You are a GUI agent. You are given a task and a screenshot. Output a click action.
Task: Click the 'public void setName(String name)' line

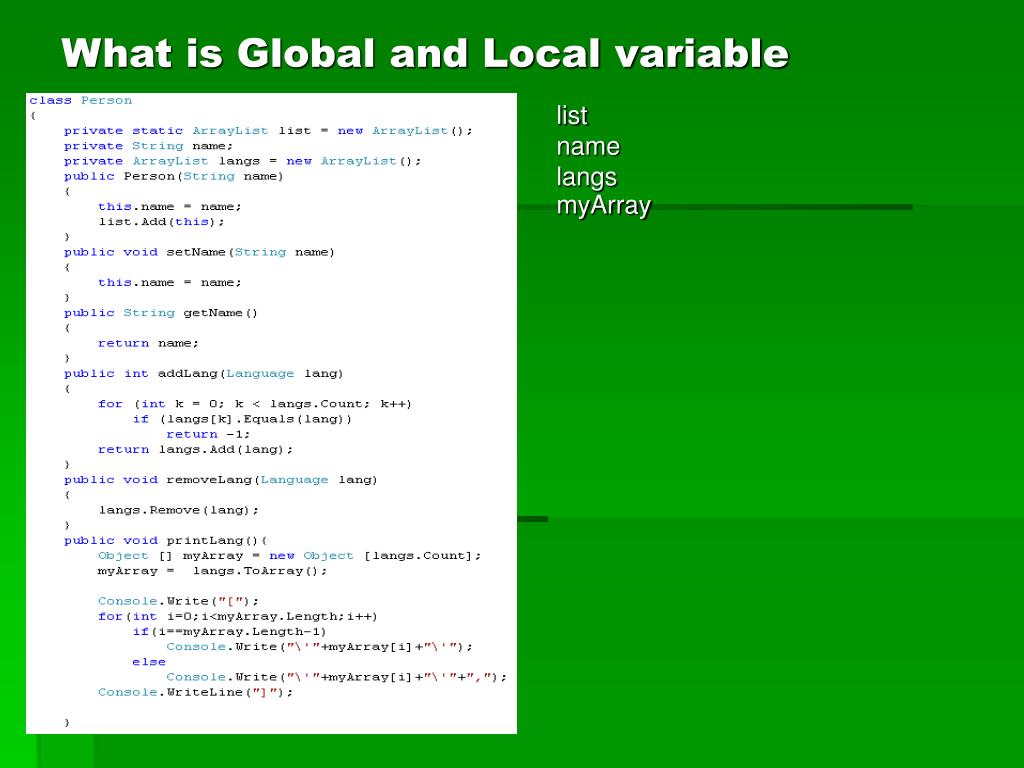tap(199, 252)
